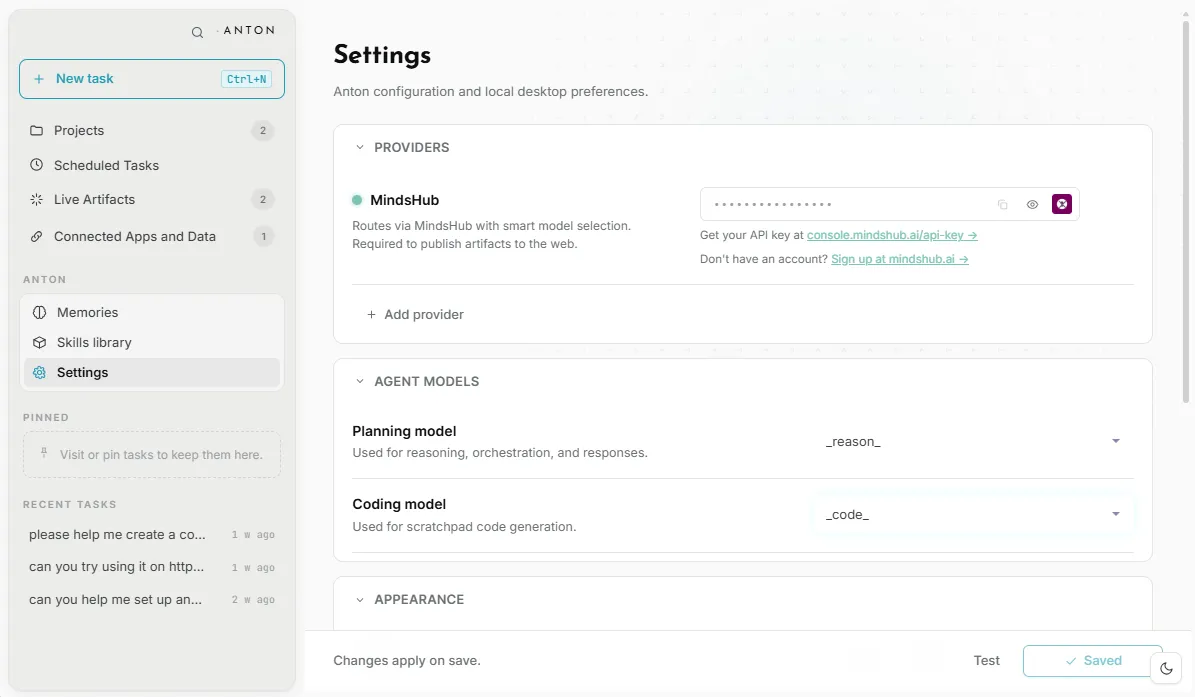The height and width of the screenshot is (697, 1195).
Task: Create a New task
Action: [152, 79]
